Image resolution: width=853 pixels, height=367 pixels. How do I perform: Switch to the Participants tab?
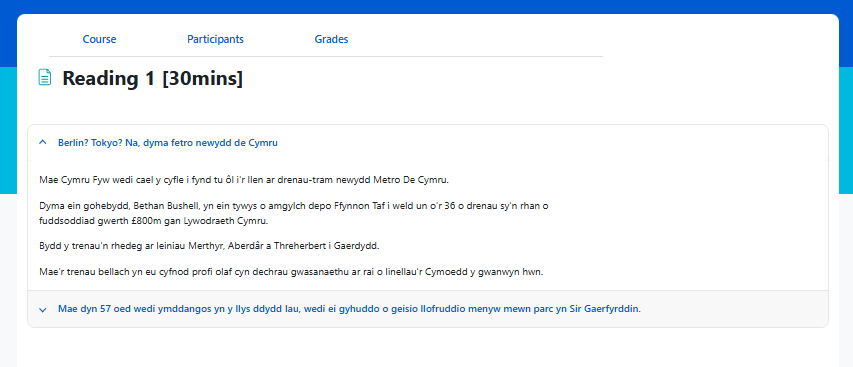point(215,39)
